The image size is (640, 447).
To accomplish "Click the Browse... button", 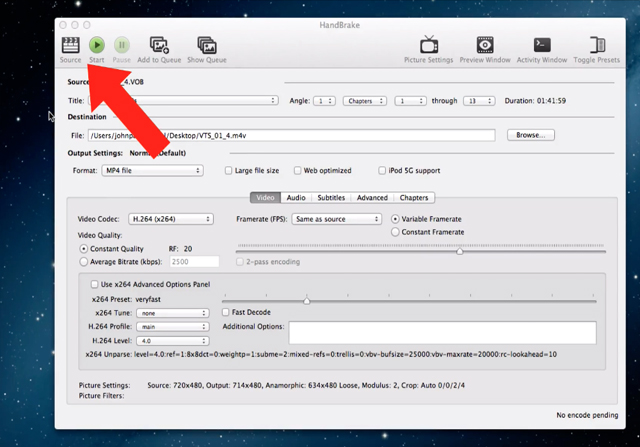I will pos(531,135).
